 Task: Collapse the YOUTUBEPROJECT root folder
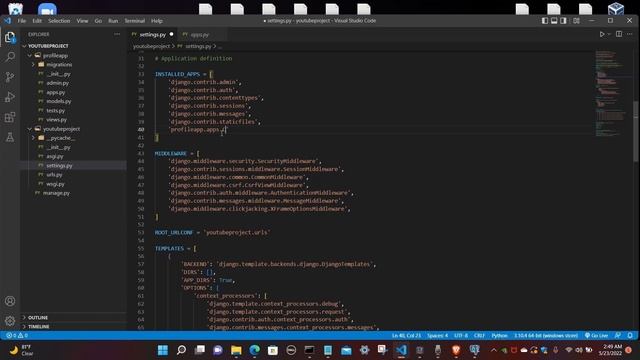[24, 46]
